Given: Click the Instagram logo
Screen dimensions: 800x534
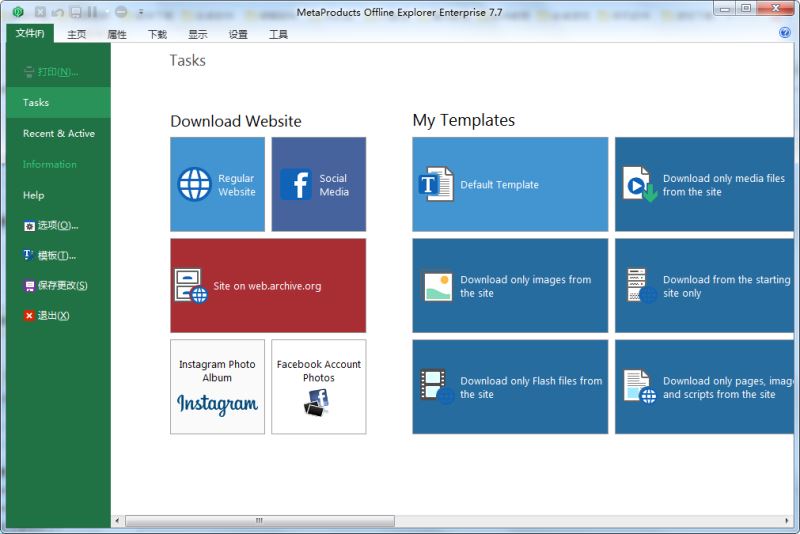Looking at the screenshot, I should click(x=217, y=404).
